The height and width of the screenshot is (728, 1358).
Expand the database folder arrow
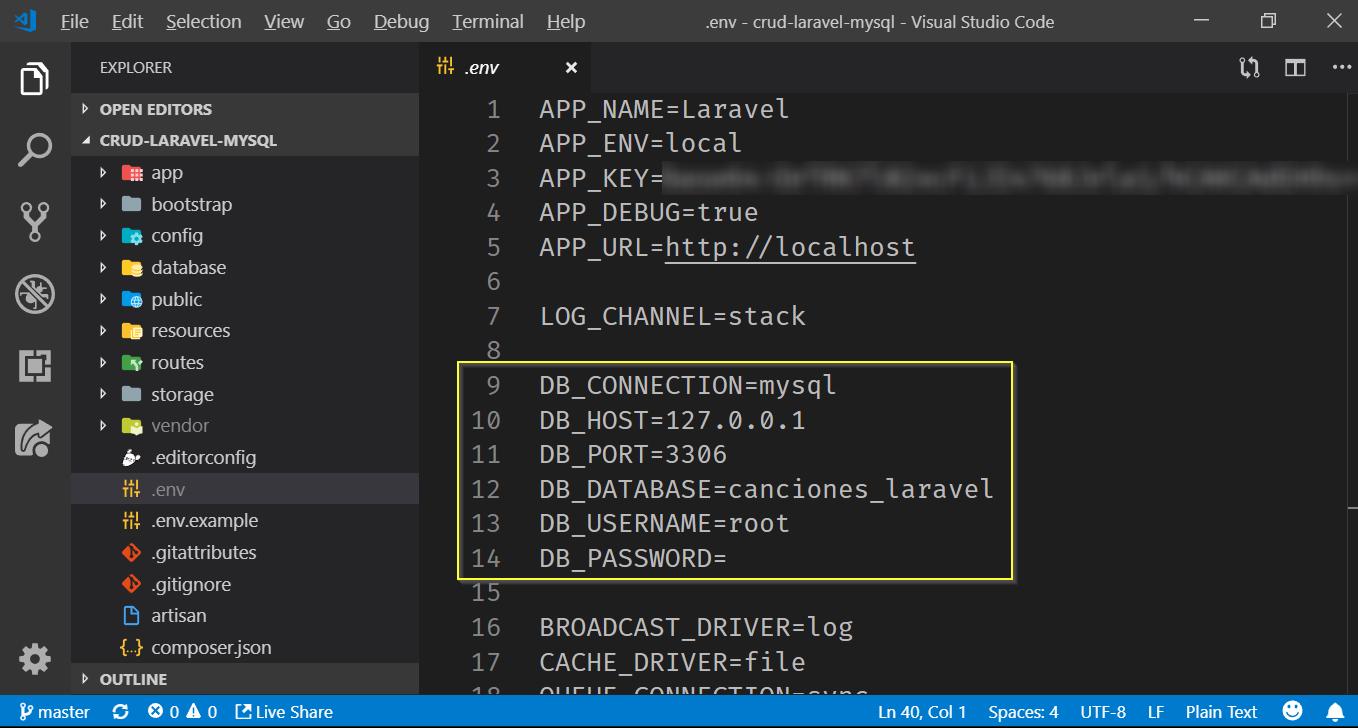pyautogui.click(x=103, y=268)
